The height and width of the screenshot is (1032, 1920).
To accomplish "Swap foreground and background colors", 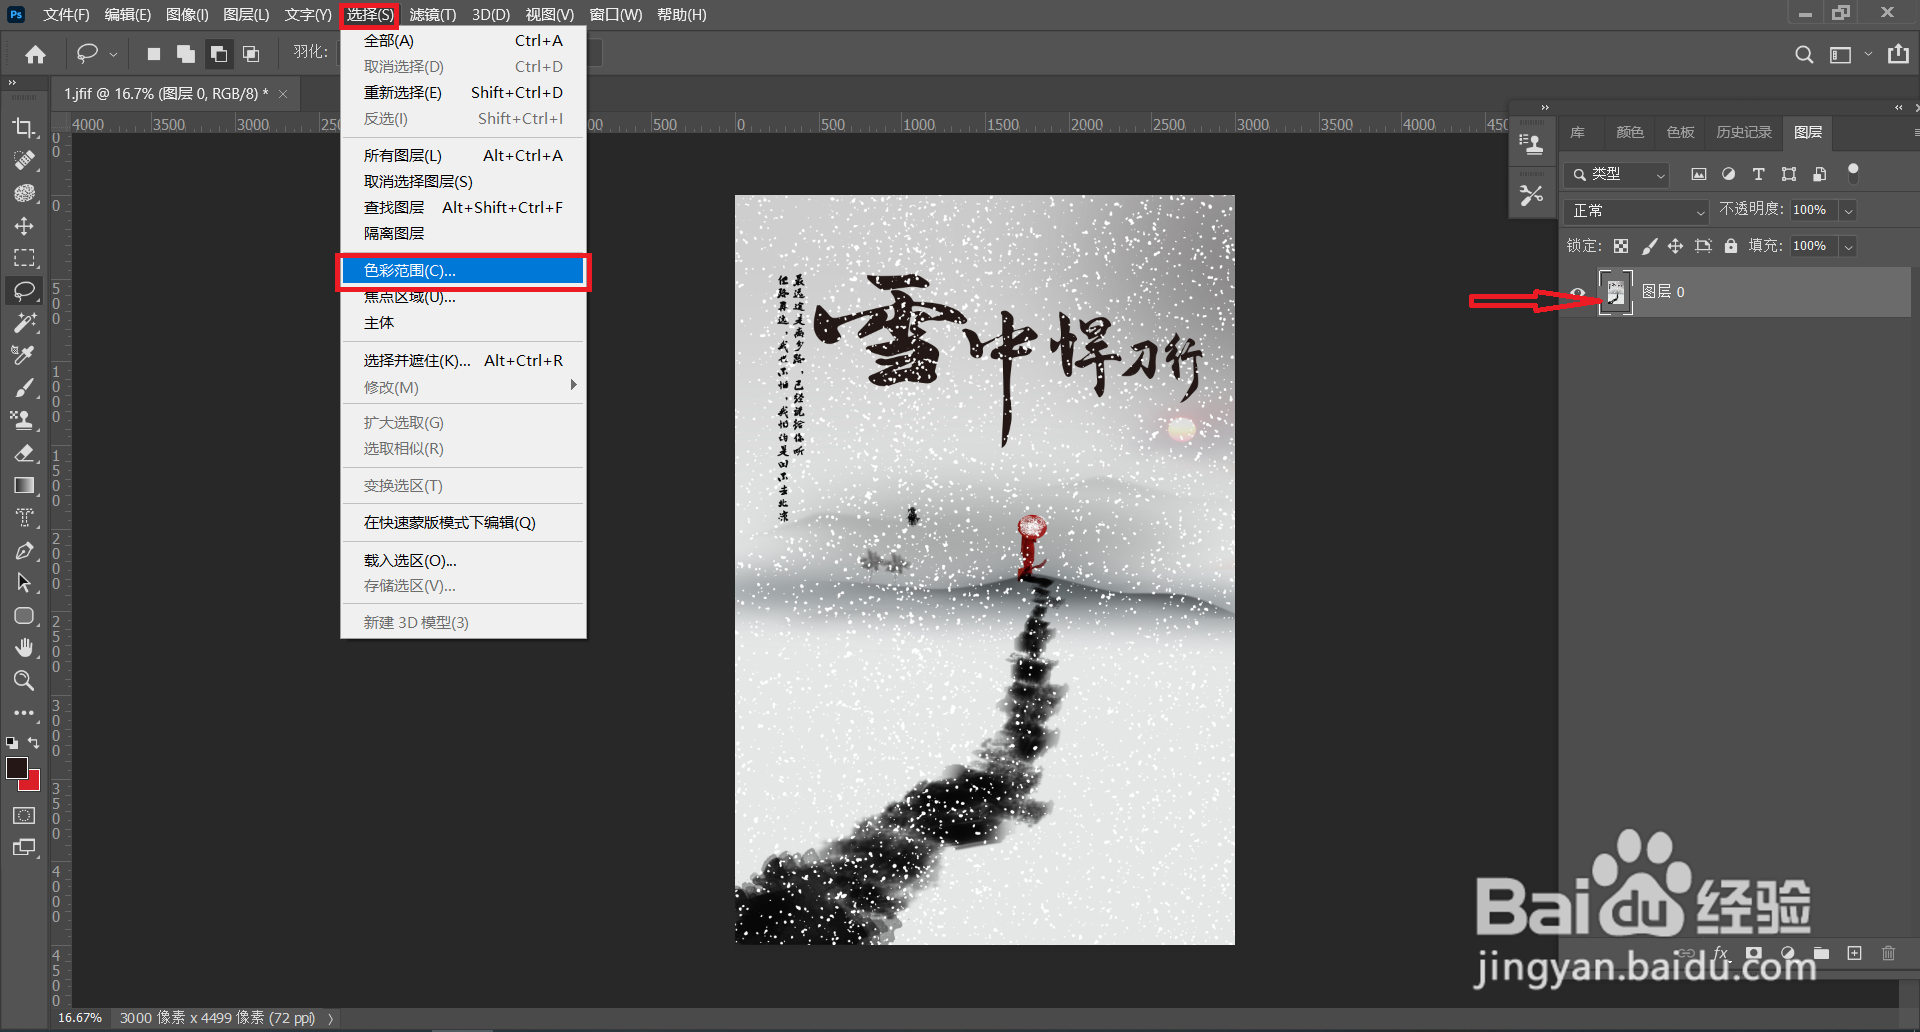I will point(34,742).
